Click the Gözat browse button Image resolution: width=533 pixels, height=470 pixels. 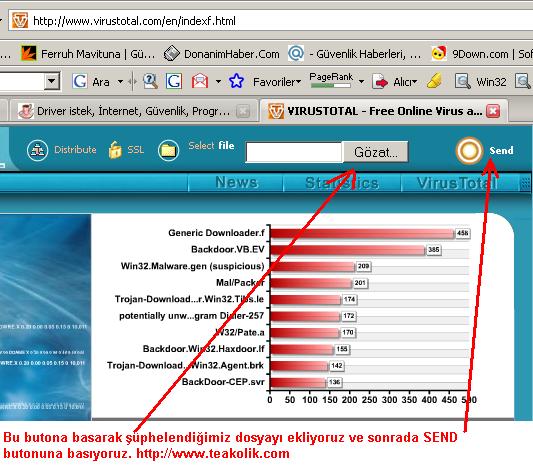coord(375,152)
